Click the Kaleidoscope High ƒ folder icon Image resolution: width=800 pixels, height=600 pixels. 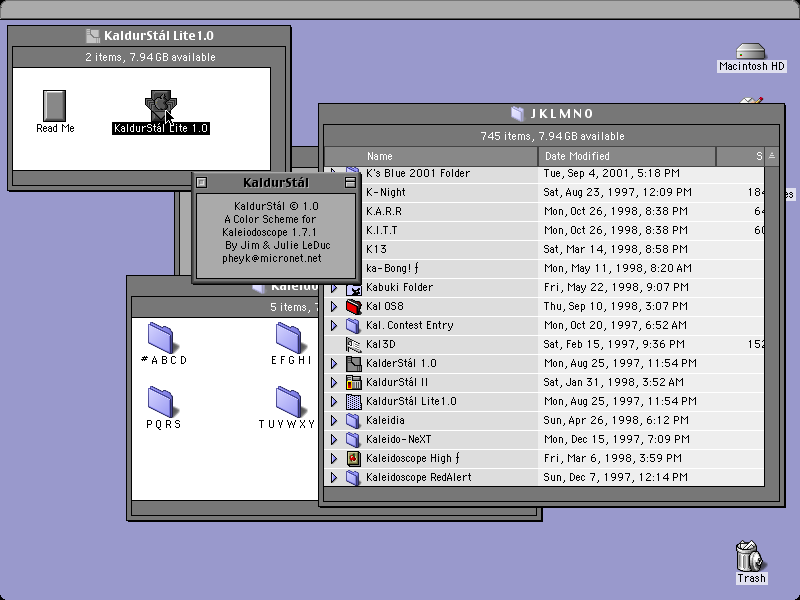click(354, 459)
